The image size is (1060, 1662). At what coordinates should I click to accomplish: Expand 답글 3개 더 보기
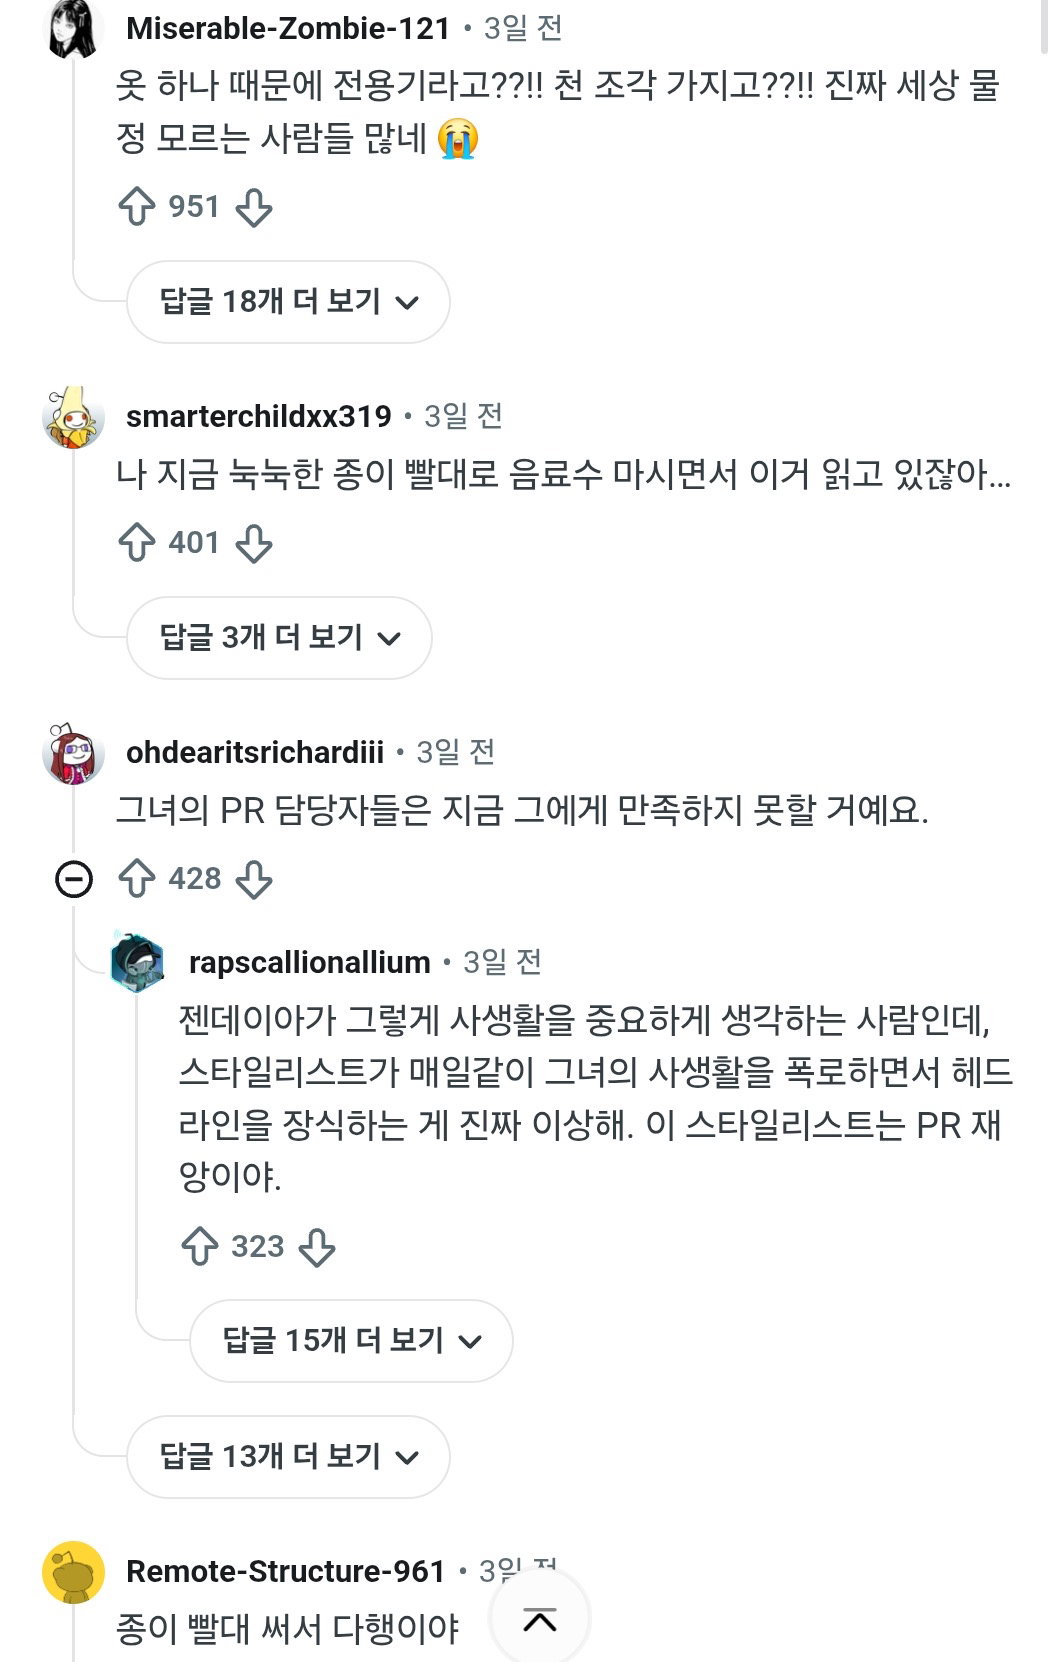pos(279,638)
